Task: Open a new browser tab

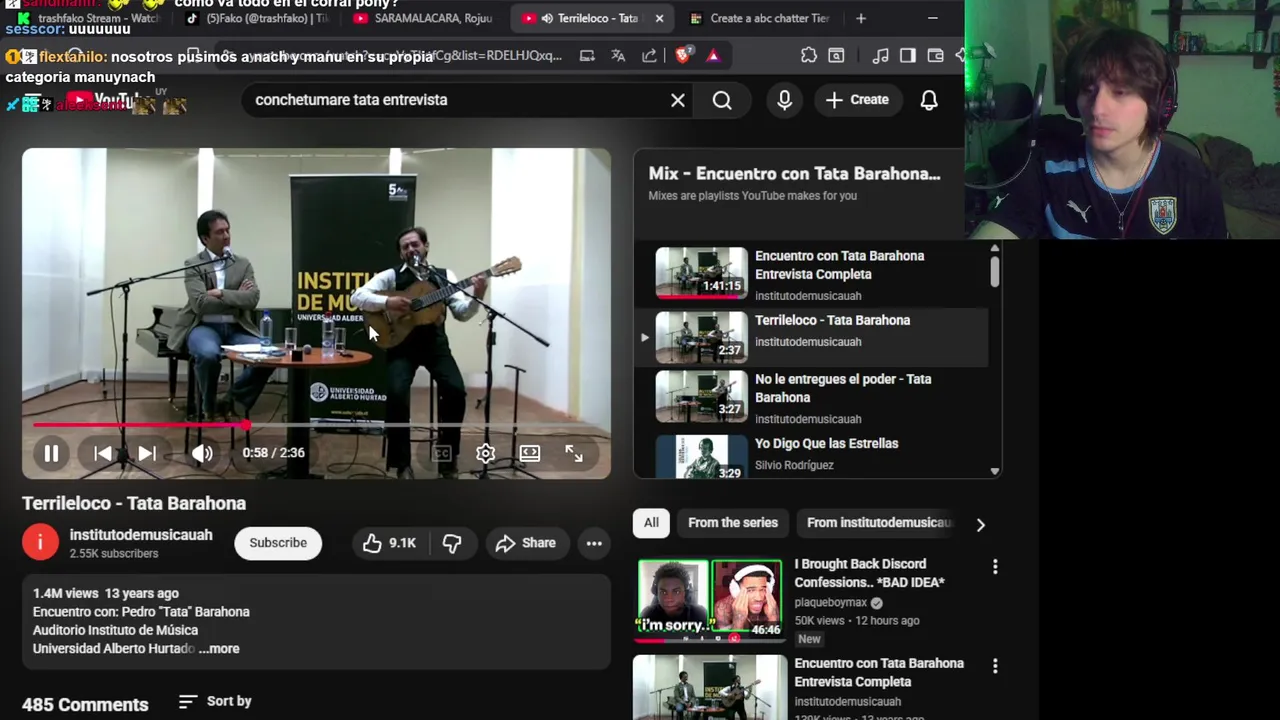Action: coord(861,18)
